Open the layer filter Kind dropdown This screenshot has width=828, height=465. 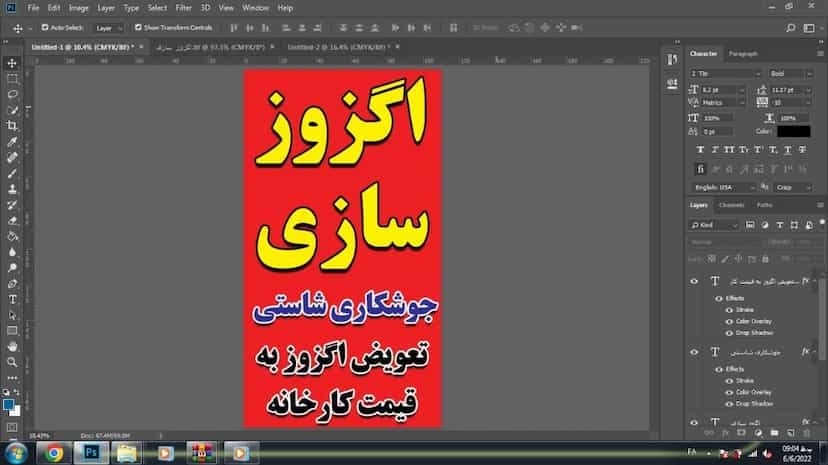click(x=713, y=225)
